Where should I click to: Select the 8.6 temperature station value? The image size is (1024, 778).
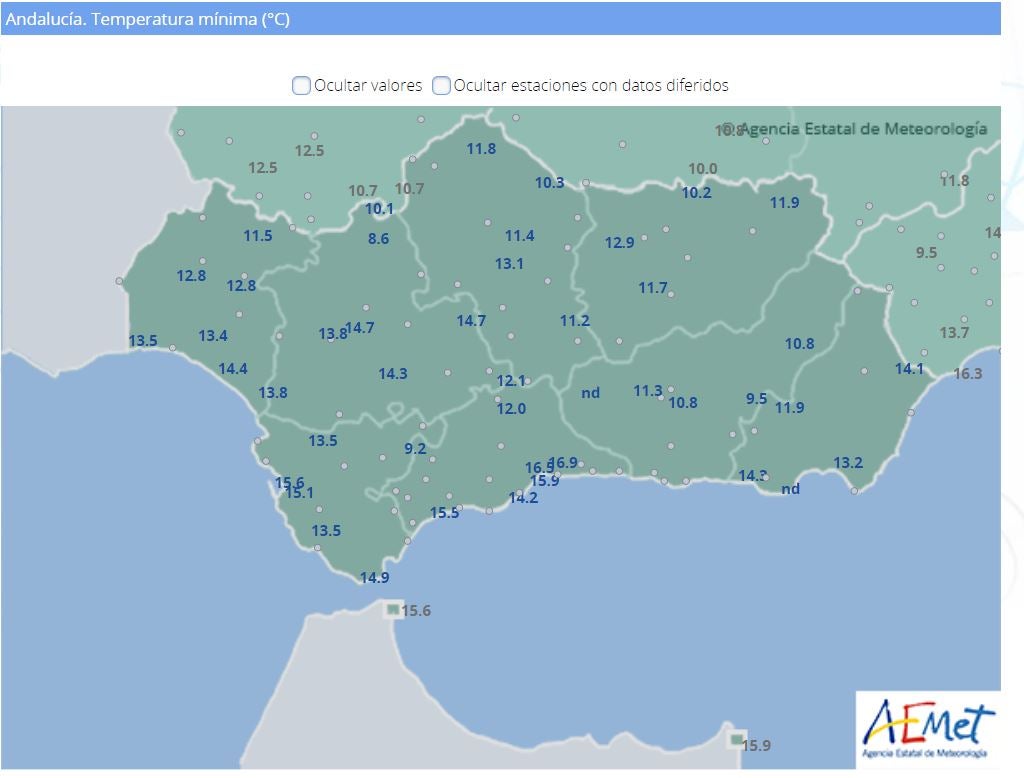click(x=378, y=239)
